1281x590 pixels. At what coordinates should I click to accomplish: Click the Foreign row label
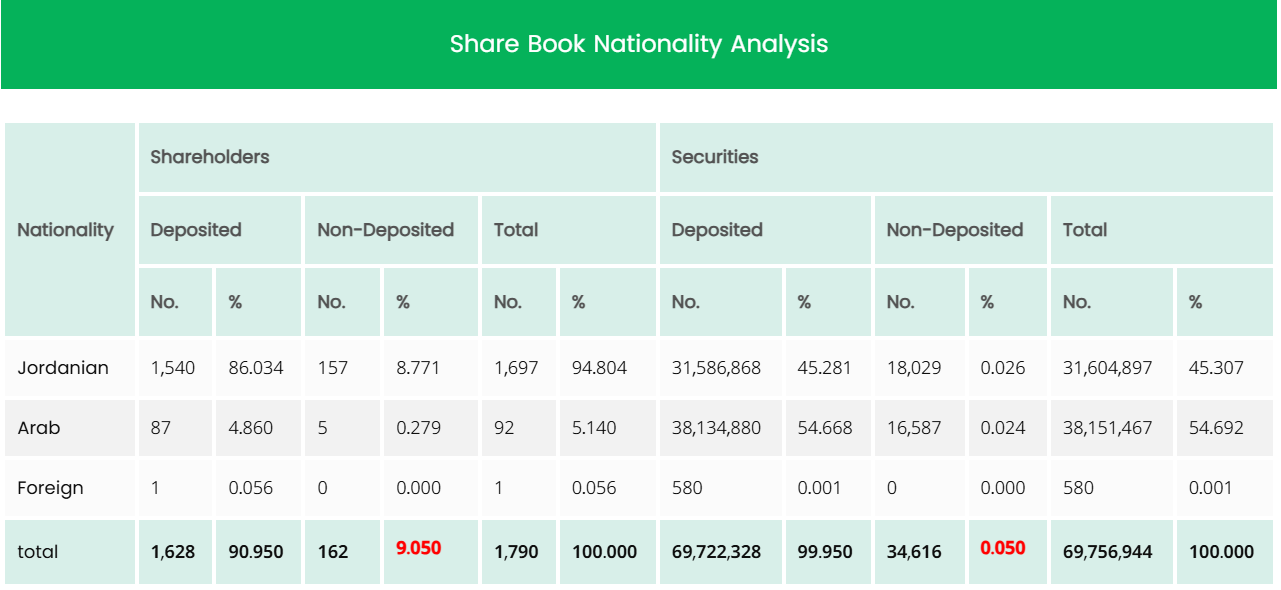click(50, 488)
